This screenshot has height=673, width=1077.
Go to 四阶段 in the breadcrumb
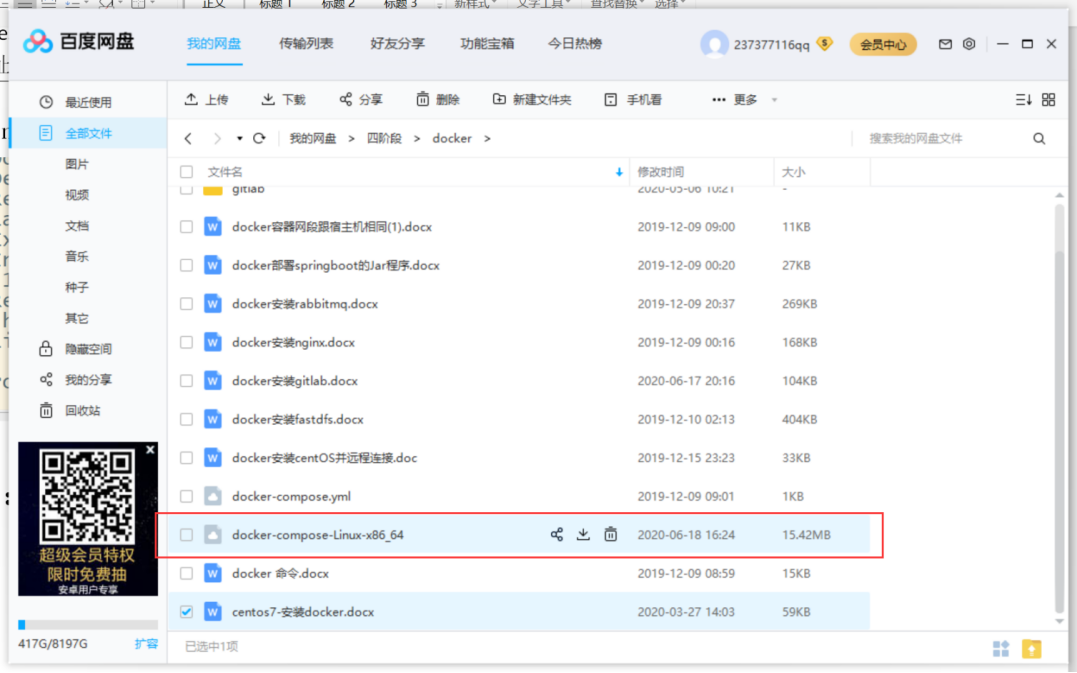pyautogui.click(x=384, y=139)
